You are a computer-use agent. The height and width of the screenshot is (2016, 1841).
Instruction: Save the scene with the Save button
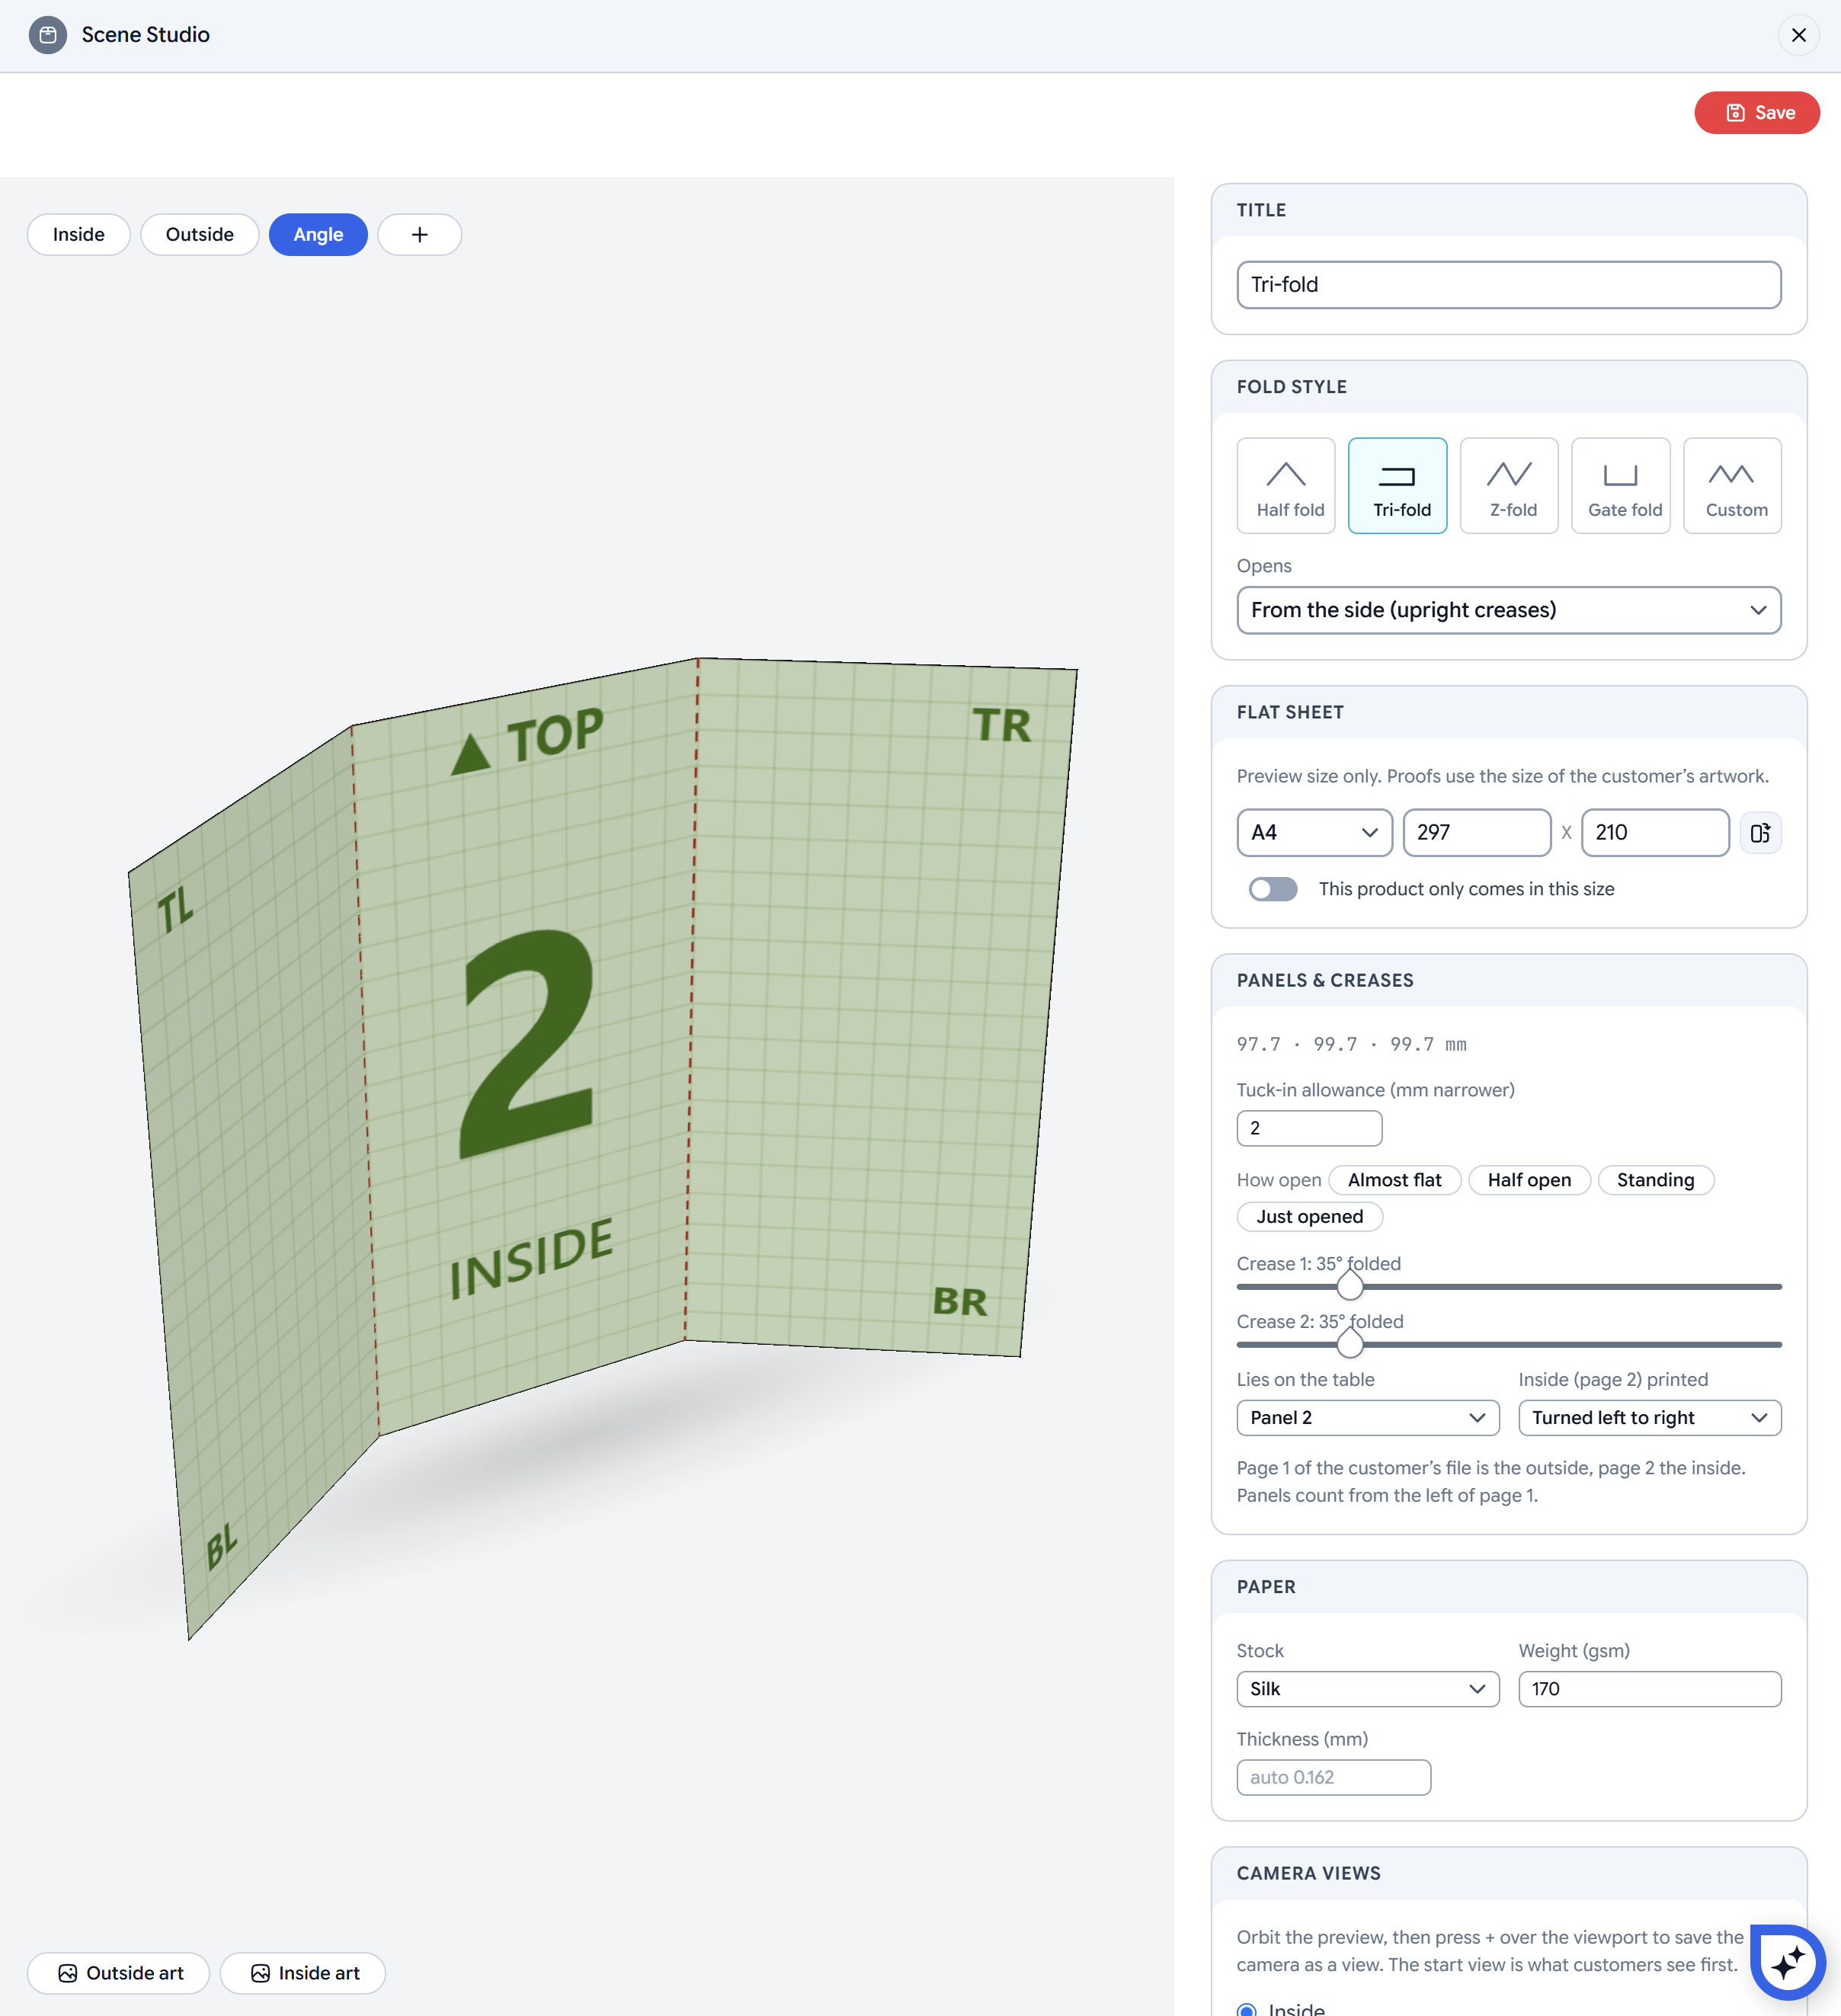tap(1756, 113)
